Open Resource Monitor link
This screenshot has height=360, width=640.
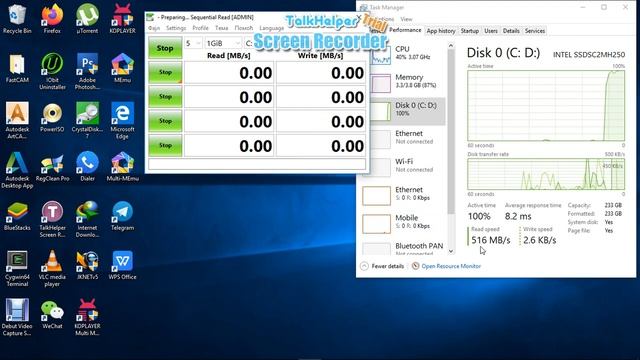click(451, 266)
